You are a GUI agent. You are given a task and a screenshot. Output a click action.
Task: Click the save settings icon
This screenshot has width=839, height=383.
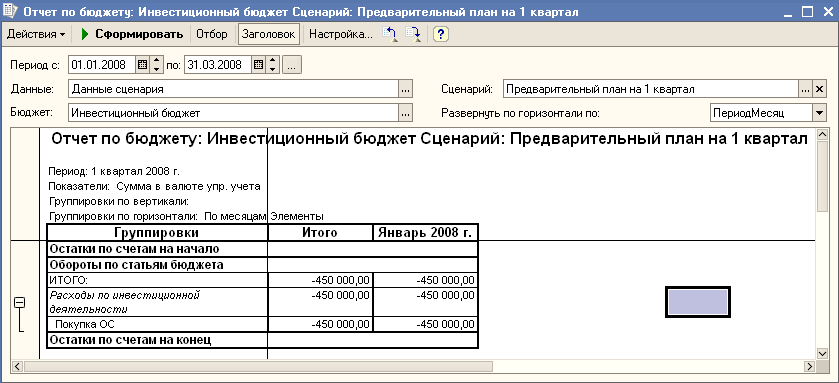point(413,34)
